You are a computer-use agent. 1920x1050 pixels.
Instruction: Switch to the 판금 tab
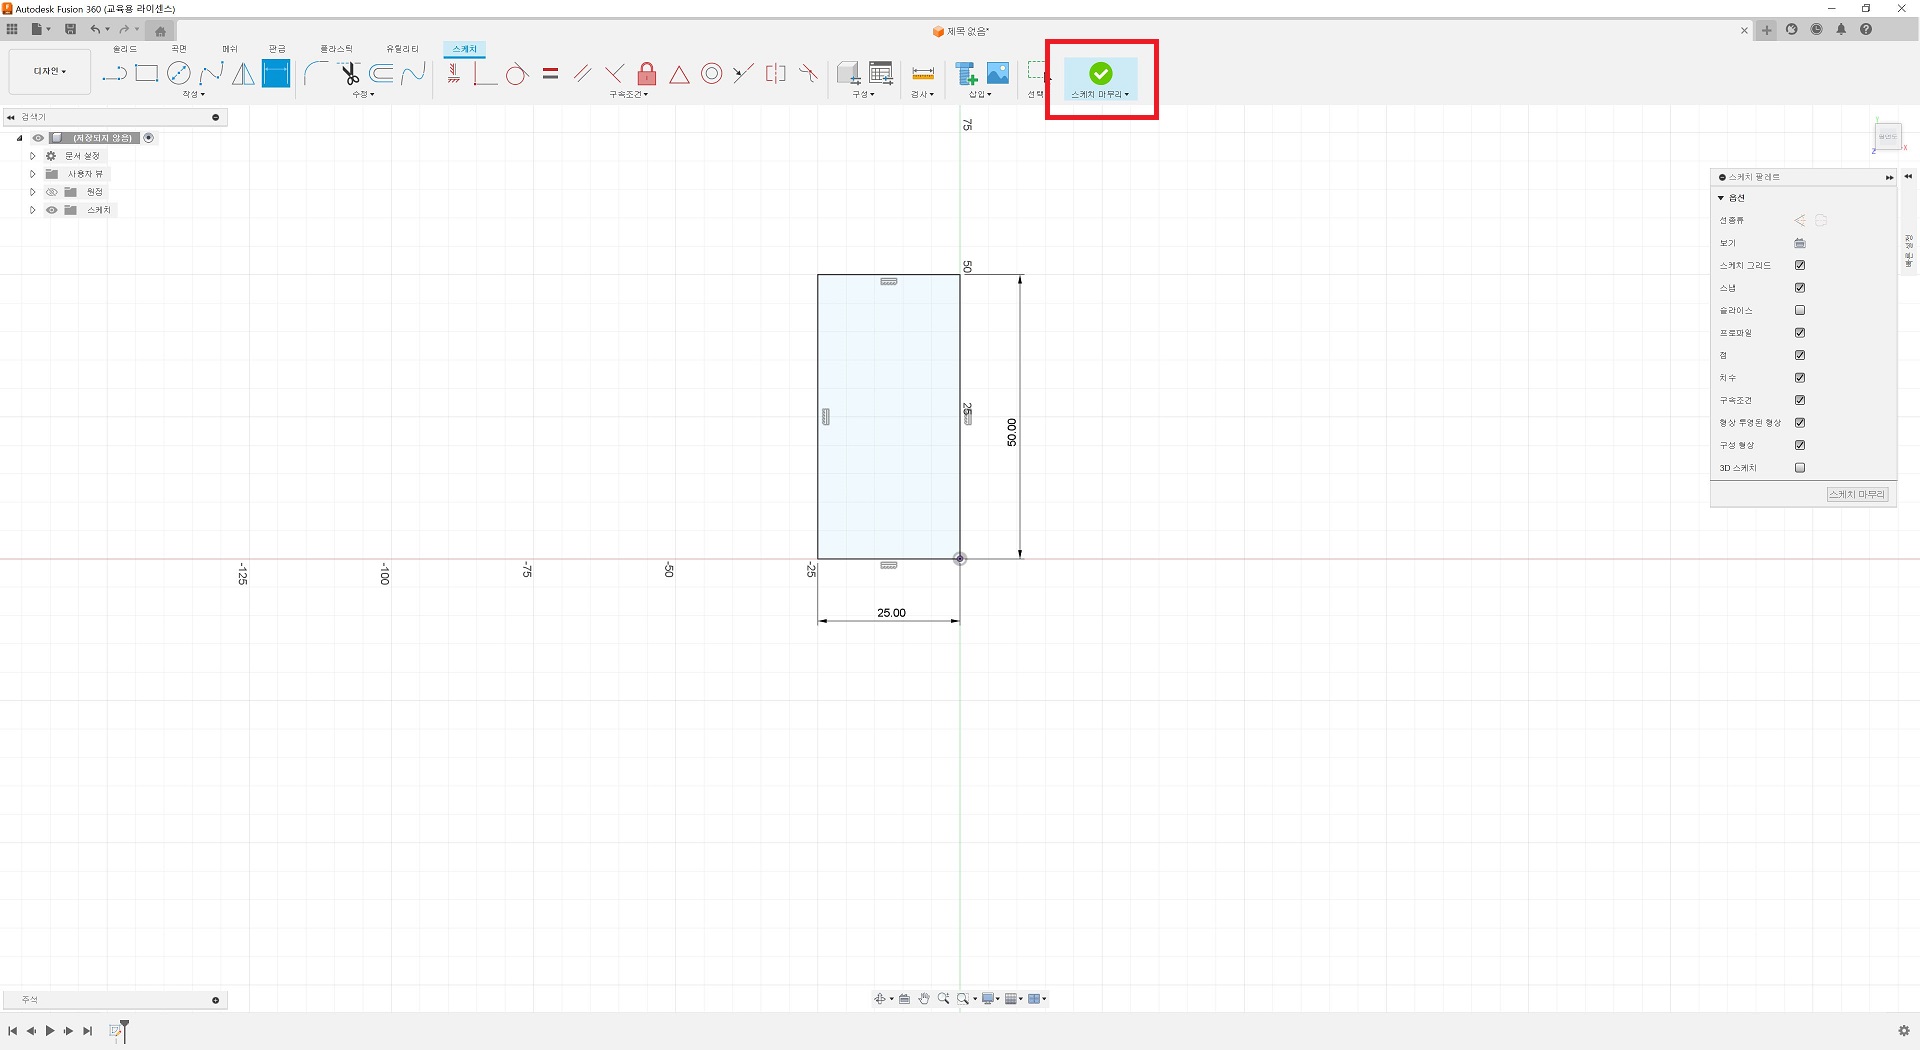click(x=277, y=49)
